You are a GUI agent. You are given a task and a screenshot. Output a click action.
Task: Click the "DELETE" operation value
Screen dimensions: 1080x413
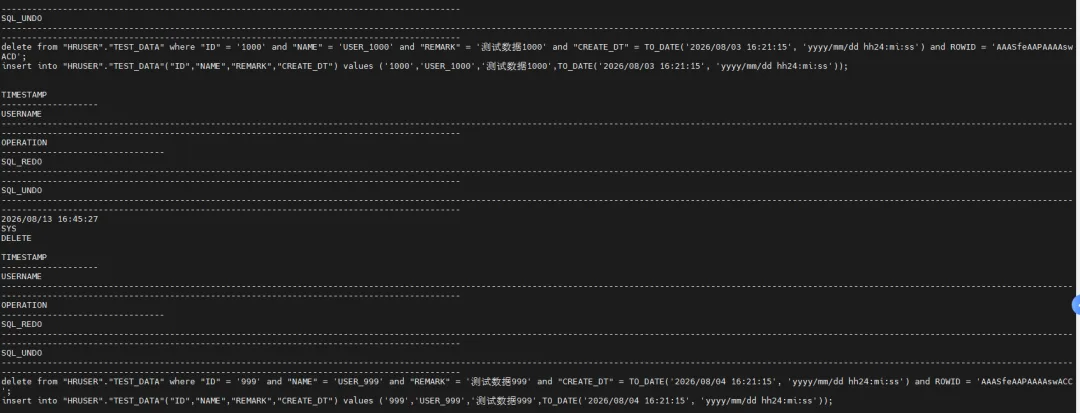(17, 238)
